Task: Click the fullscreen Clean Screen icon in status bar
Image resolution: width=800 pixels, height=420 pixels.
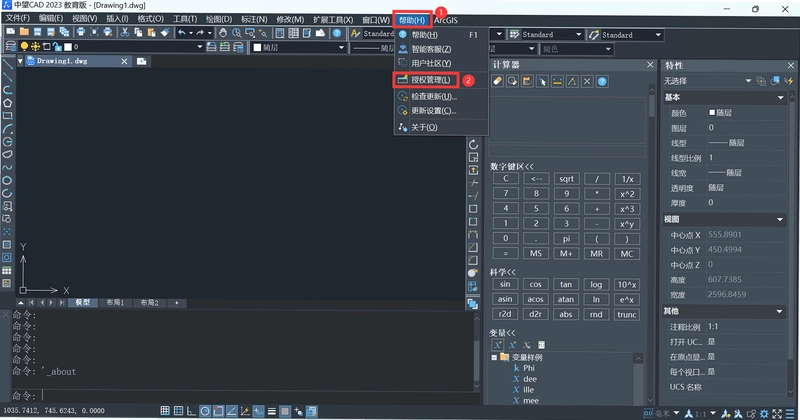Action: (777, 413)
